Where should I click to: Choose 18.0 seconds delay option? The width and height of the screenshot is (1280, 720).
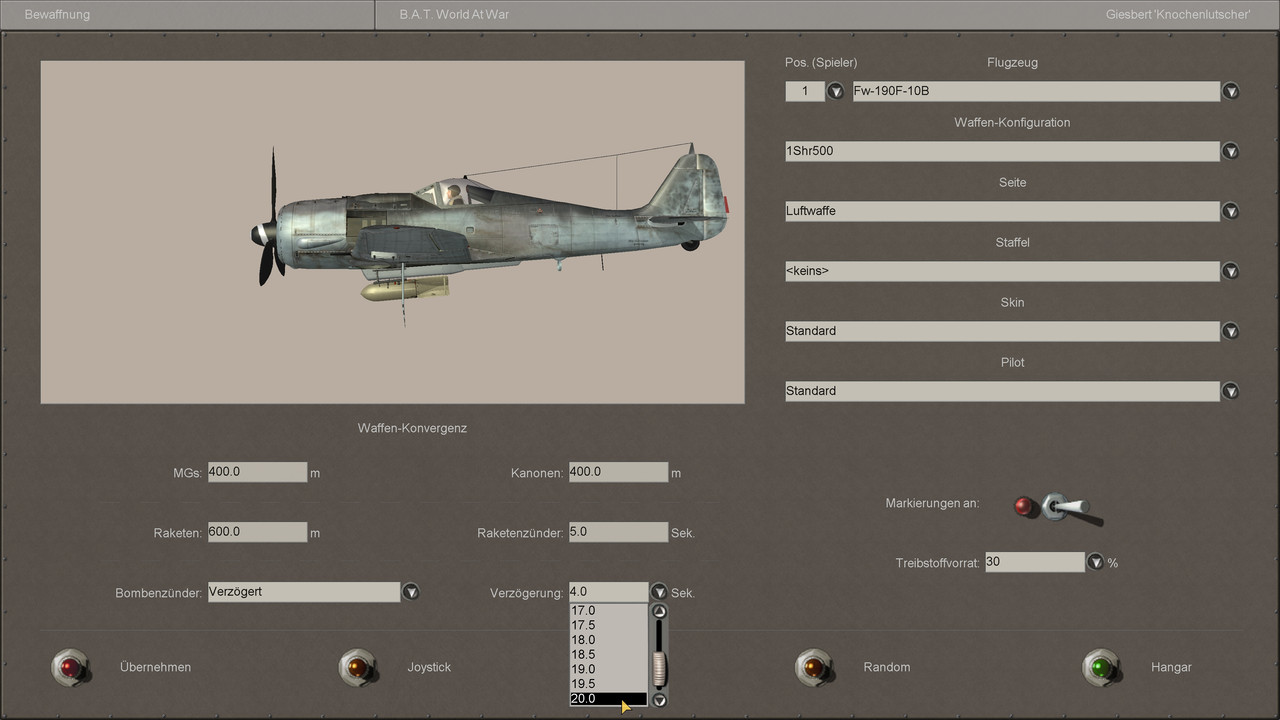click(609, 640)
